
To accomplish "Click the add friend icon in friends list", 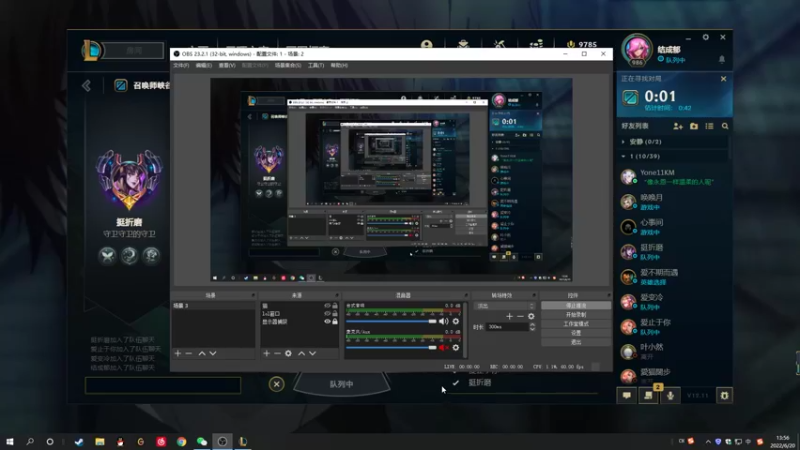I will pyautogui.click(x=678, y=126).
